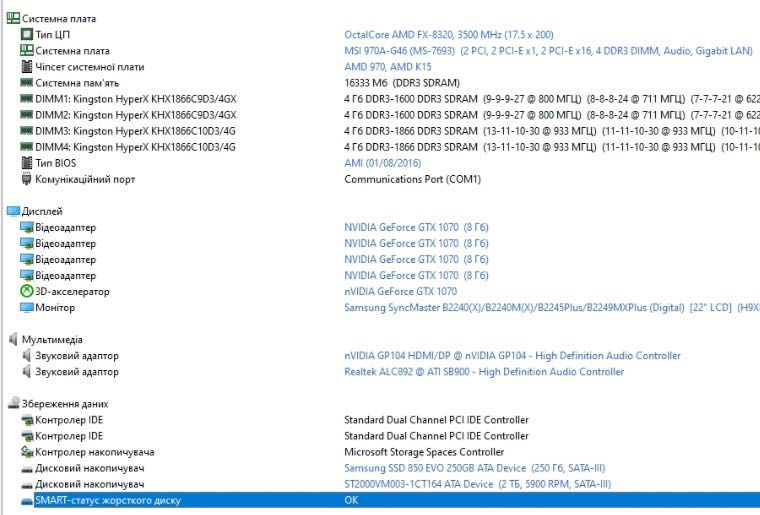
Task: Click the monitor icon in the Дисплей header
Action: 13,211
